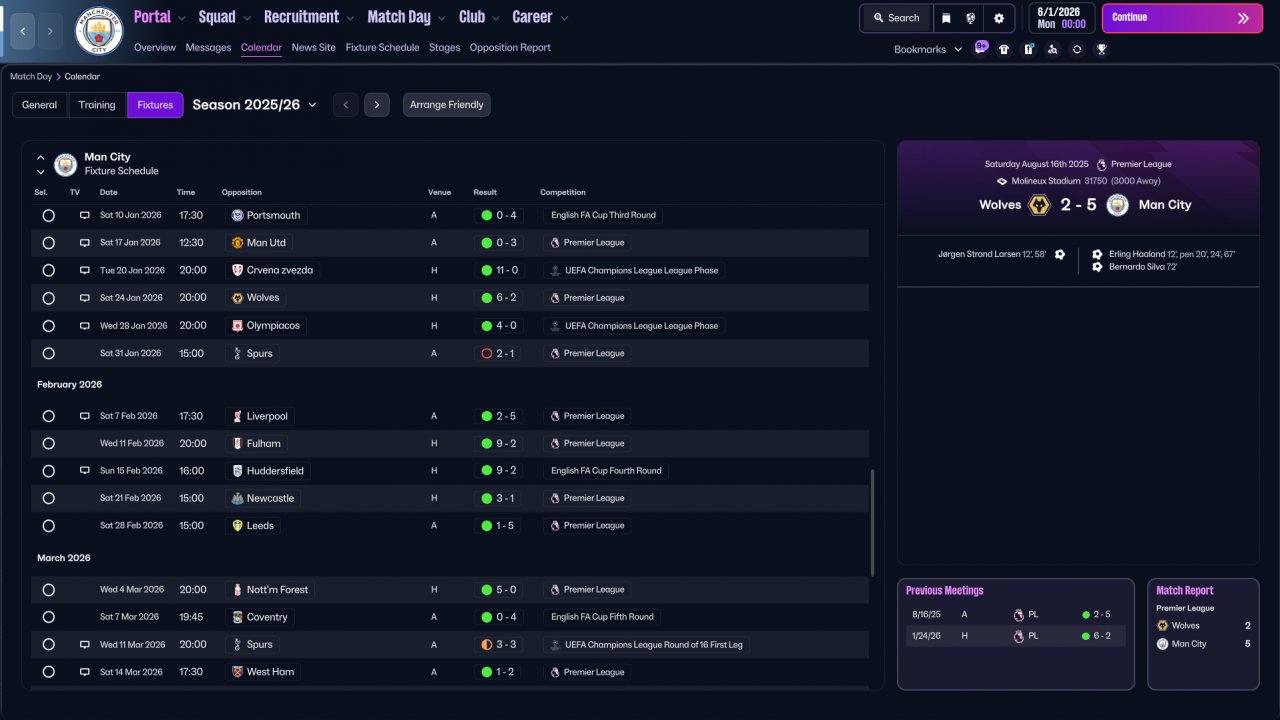This screenshot has height=720, width=1280.
Task: Open the Opposition Report sub-tab
Action: [510, 47]
